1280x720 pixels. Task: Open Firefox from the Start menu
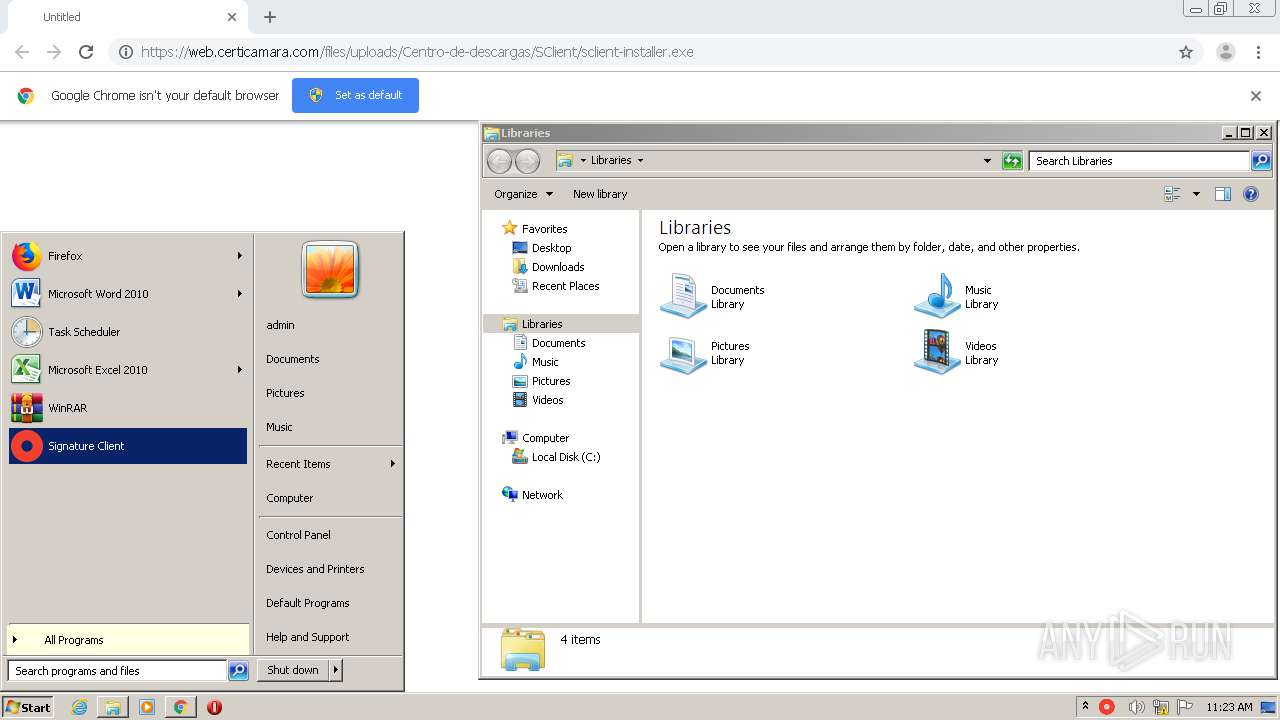tap(128, 256)
